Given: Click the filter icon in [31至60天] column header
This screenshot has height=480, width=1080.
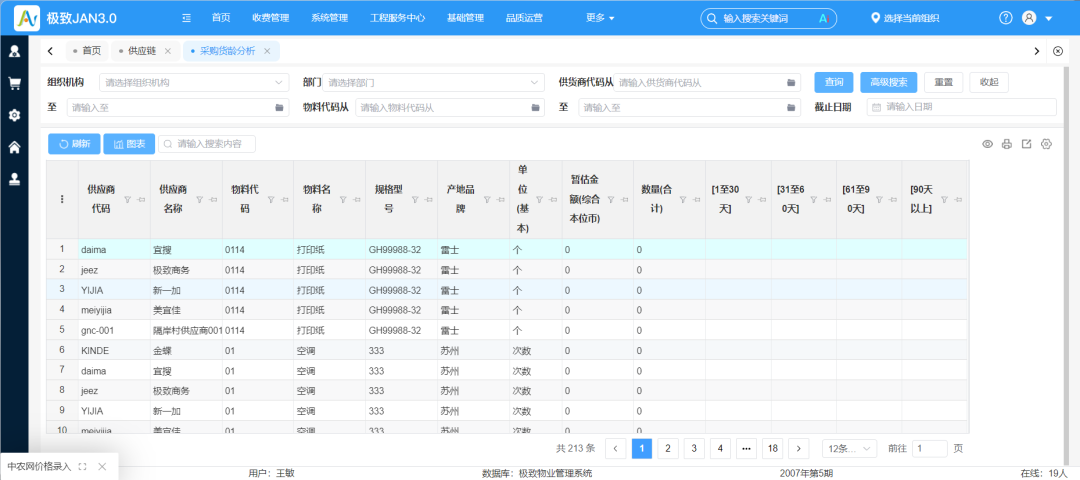Looking at the screenshot, I should 813,200.
